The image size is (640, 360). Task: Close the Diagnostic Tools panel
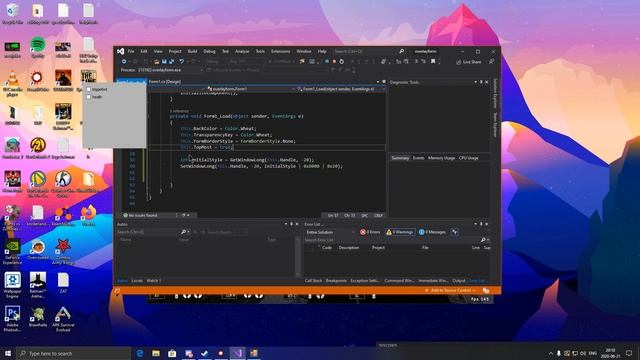(487, 82)
